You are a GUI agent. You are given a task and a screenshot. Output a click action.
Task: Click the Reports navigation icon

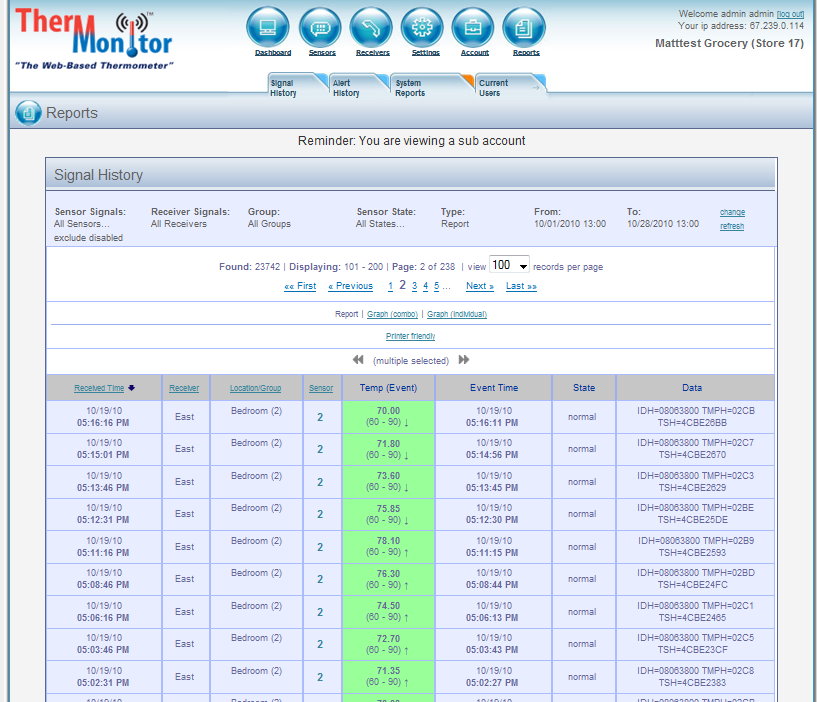point(524,28)
